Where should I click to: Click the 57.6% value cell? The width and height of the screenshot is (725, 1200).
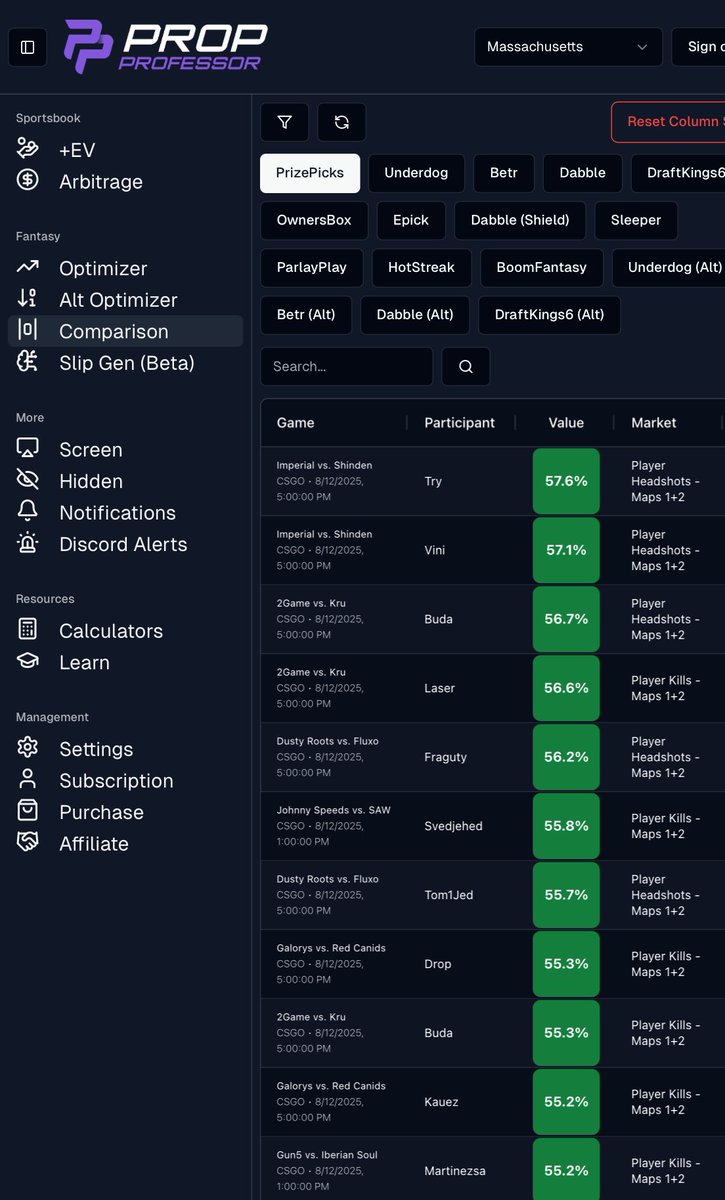pyautogui.click(x=566, y=481)
